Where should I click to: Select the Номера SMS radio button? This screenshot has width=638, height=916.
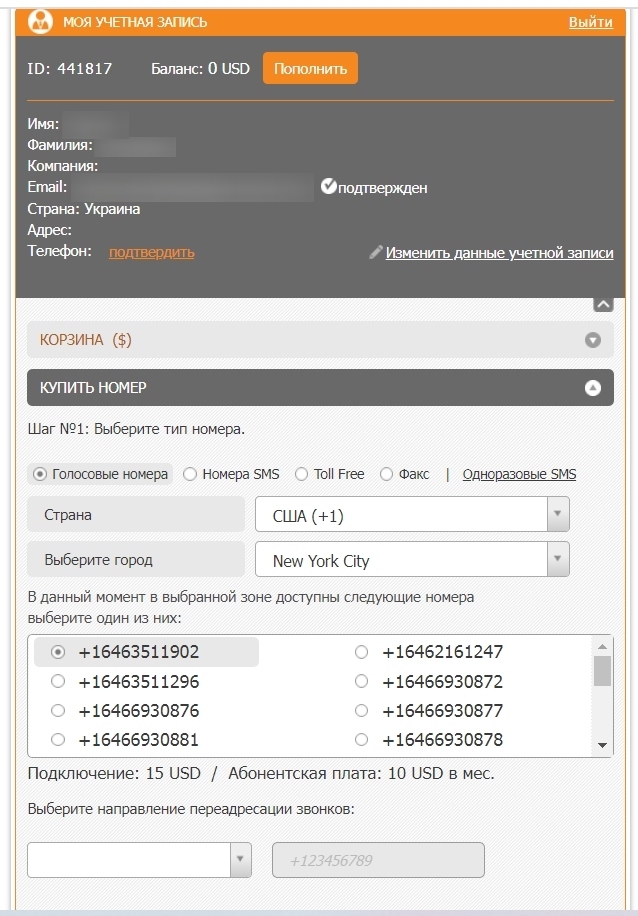click(x=190, y=474)
